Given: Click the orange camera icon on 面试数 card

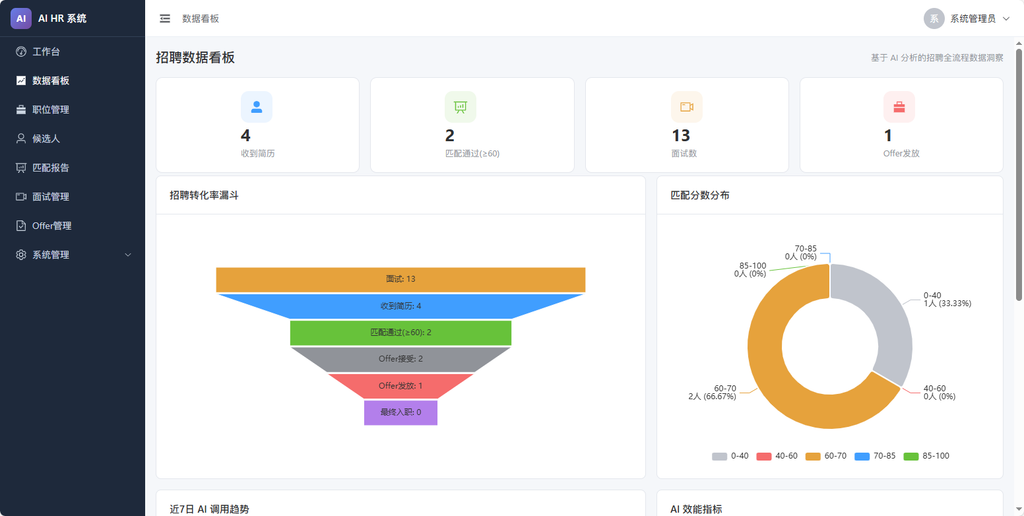Looking at the screenshot, I should coord(686,107).
